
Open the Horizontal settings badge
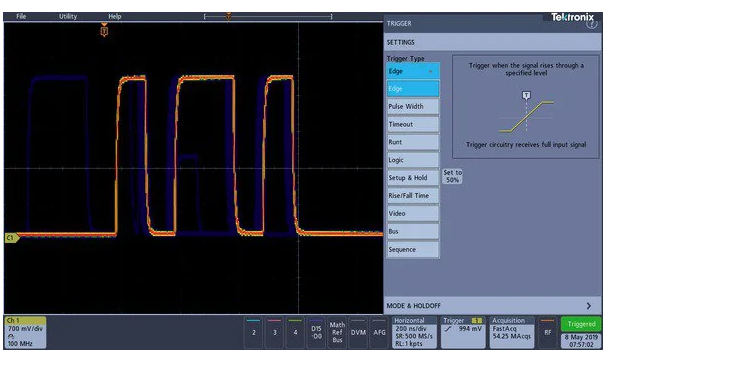pos(415,332)
